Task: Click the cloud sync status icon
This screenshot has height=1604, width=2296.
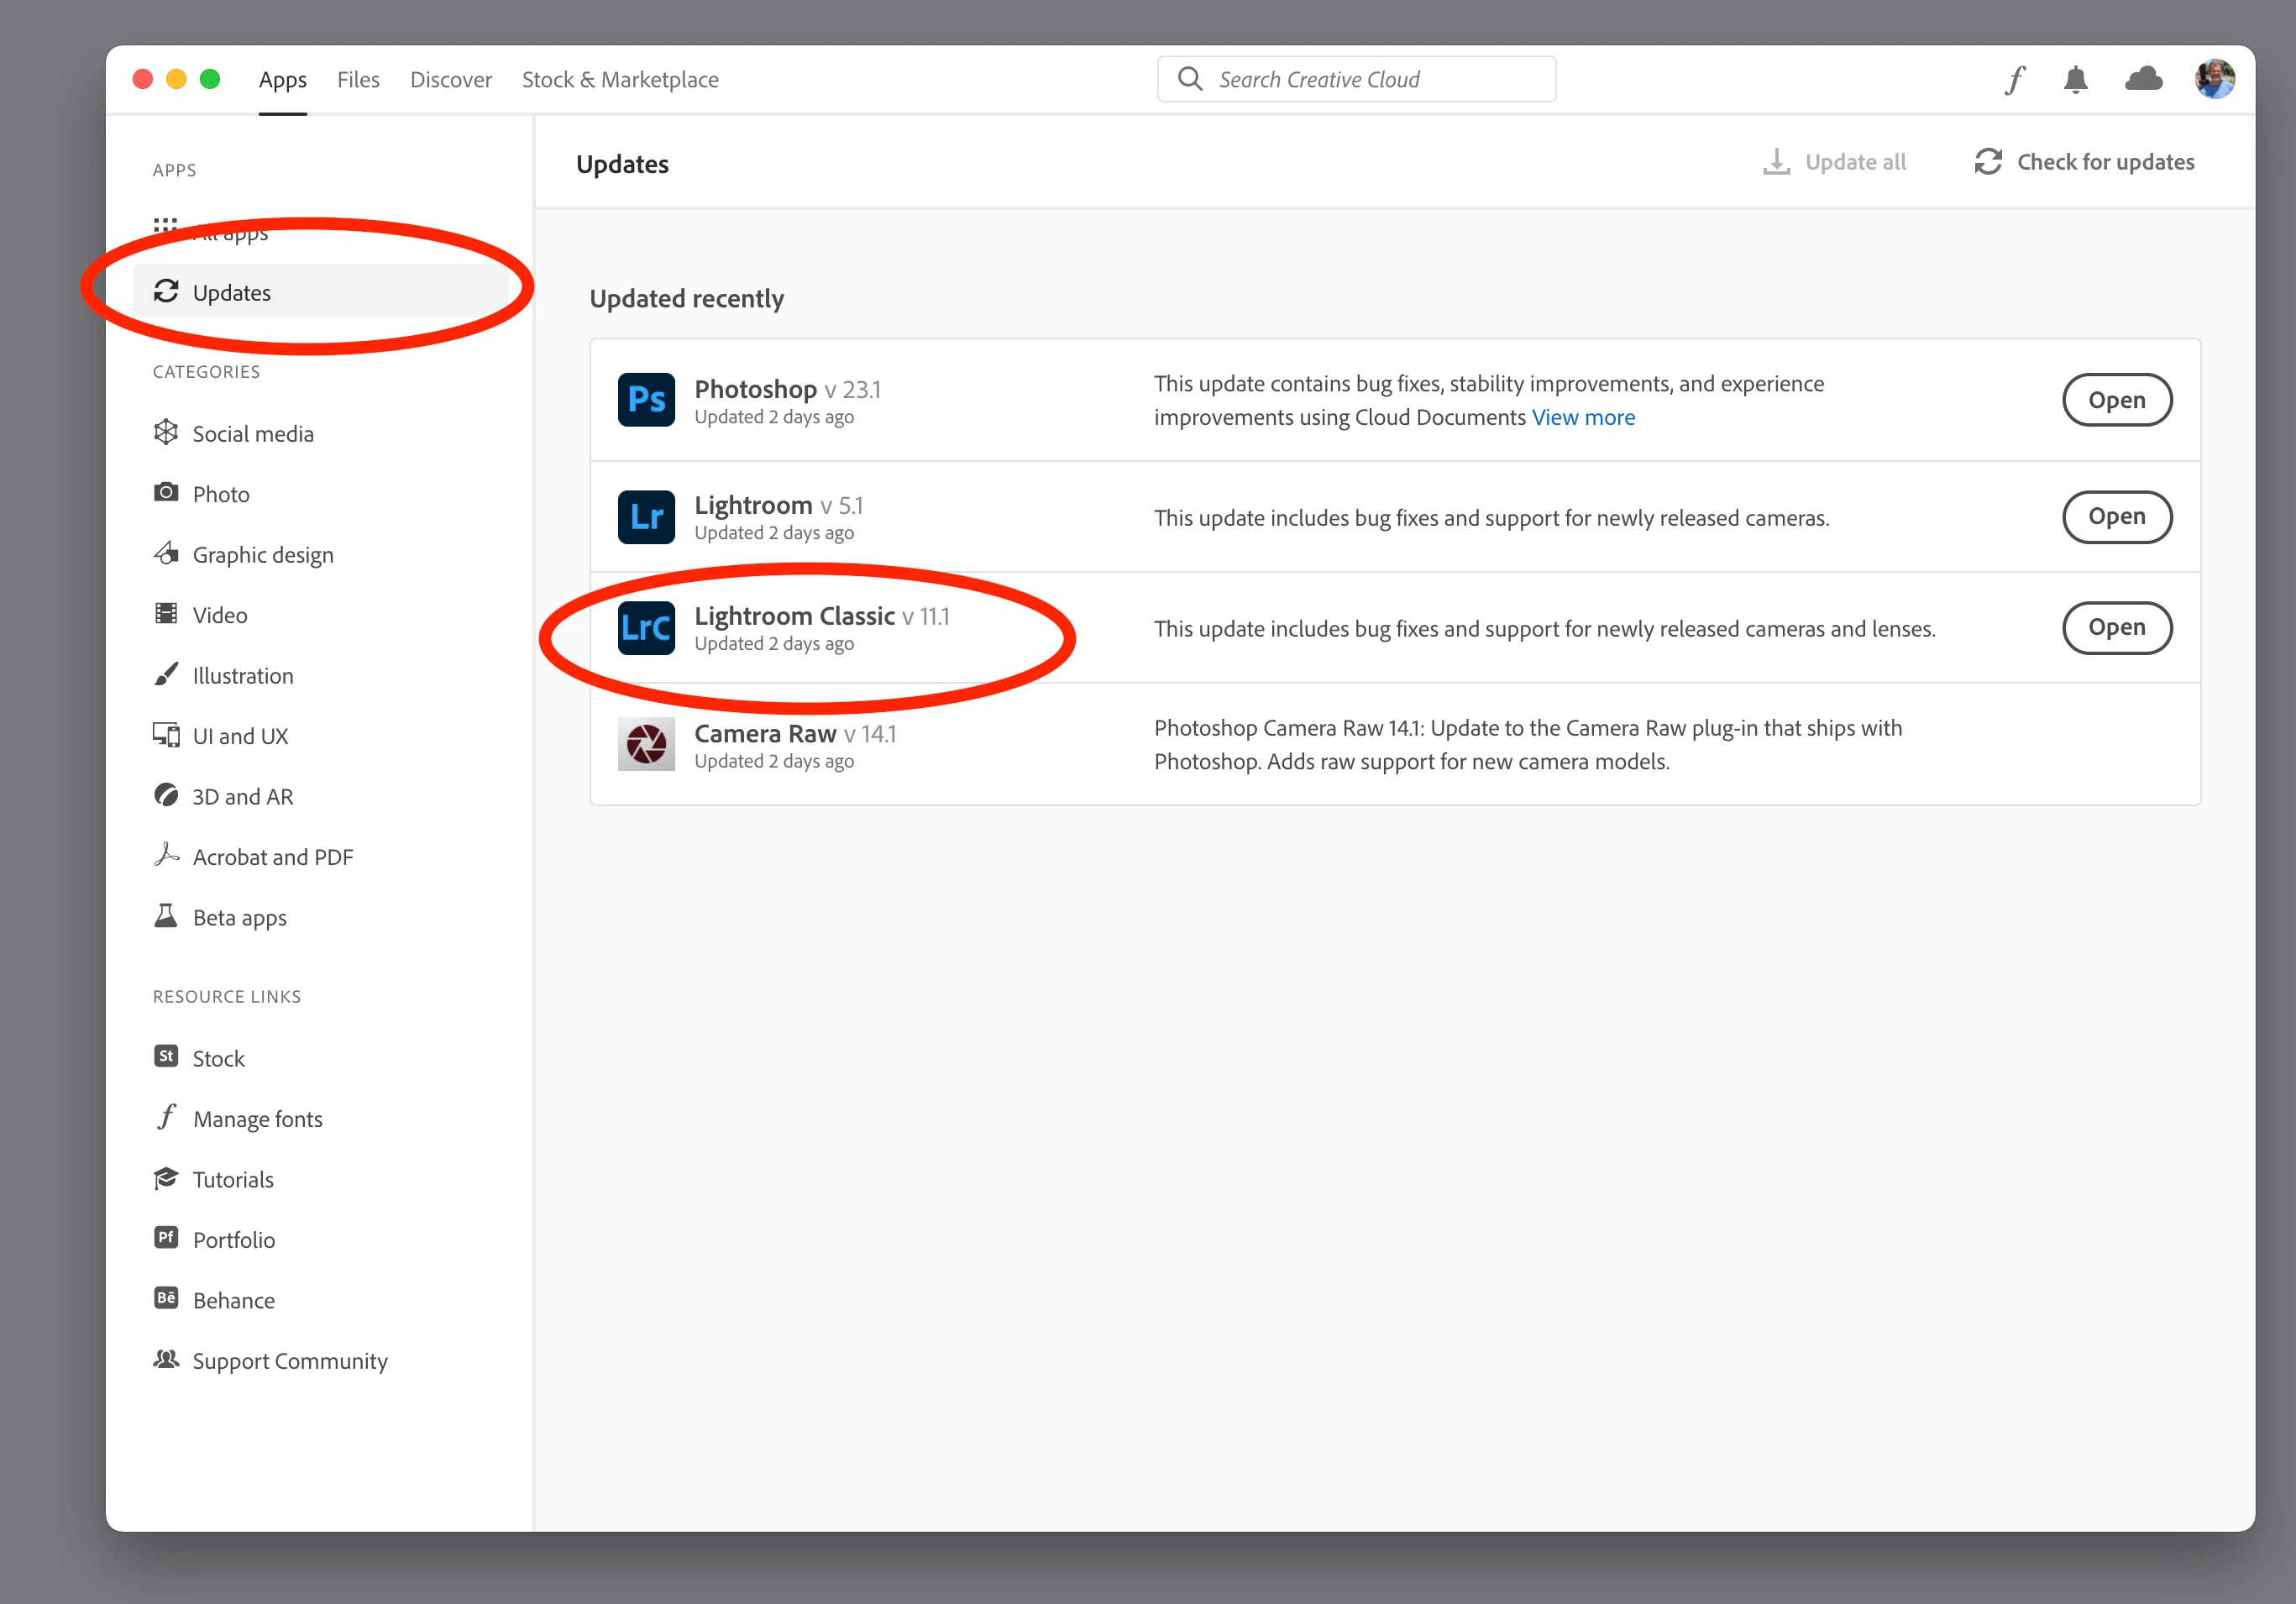Action: 2143,79
